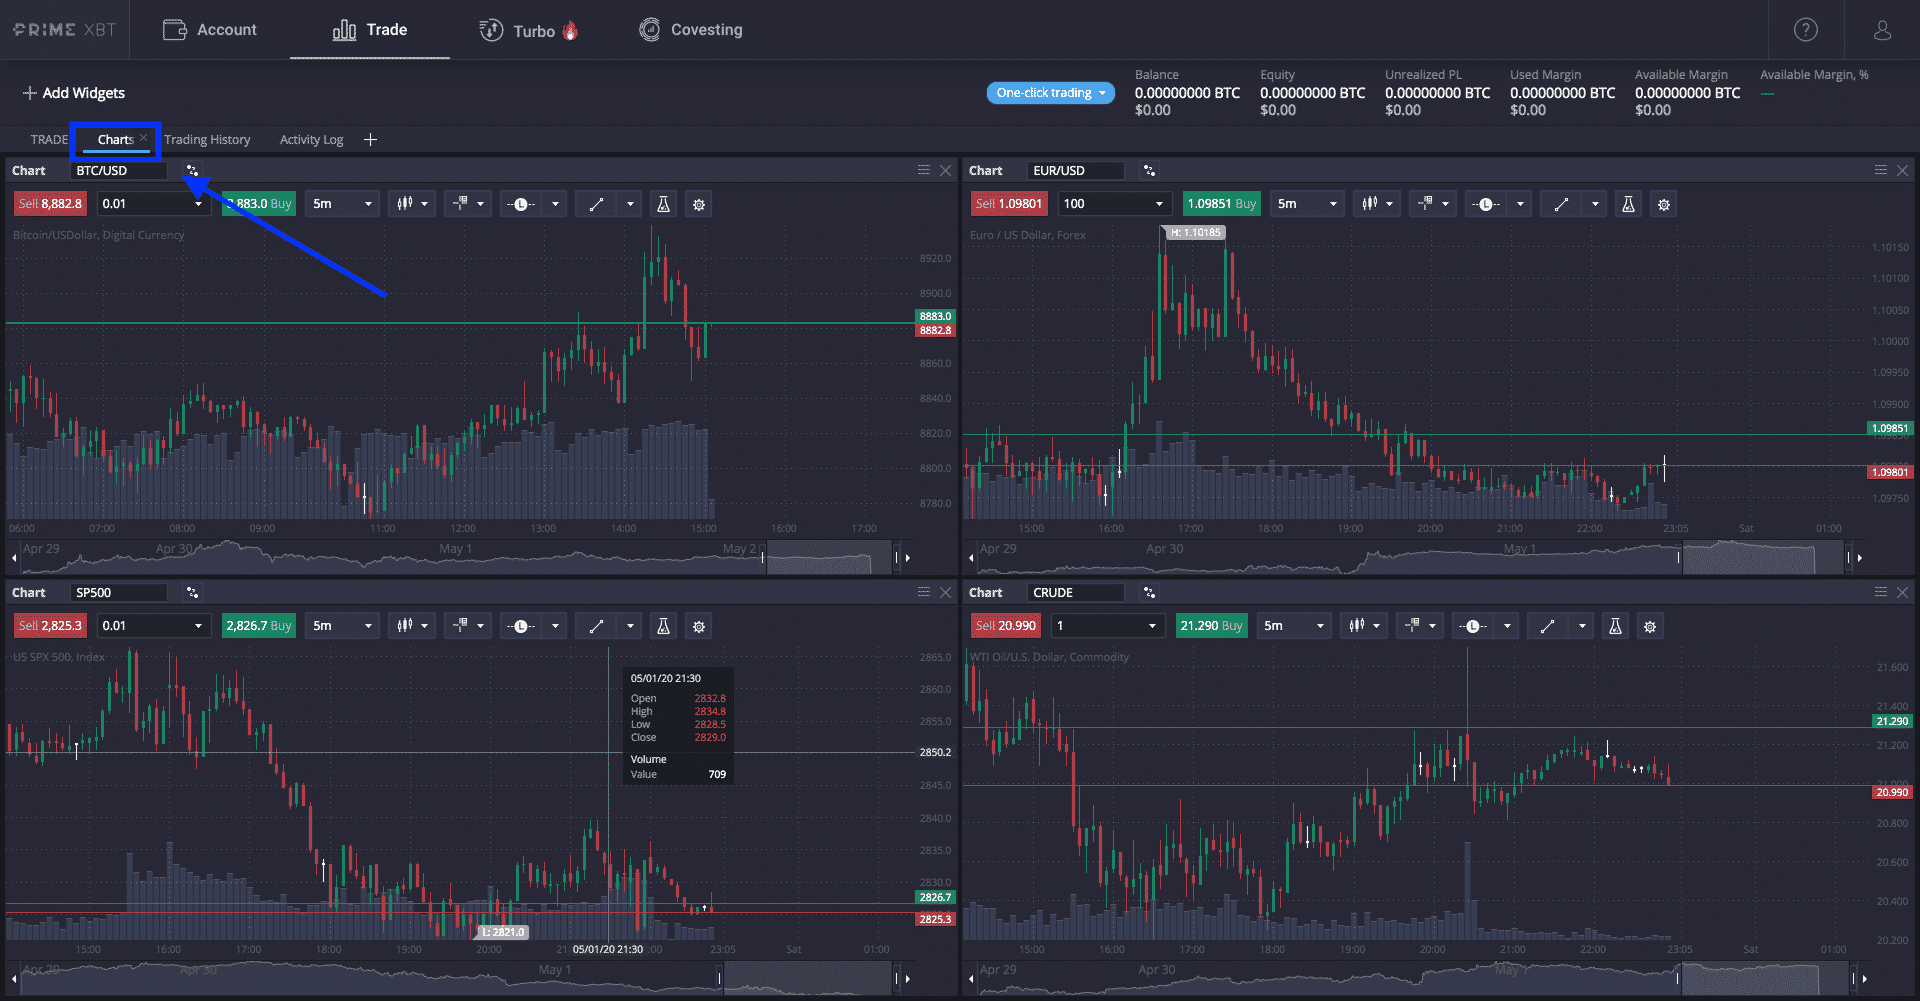The height and width of the screenshot is (1001, 1920).
Task: Open candlestick chart type dropdown in SP500 chart
Action: click(x=412, y=626)
